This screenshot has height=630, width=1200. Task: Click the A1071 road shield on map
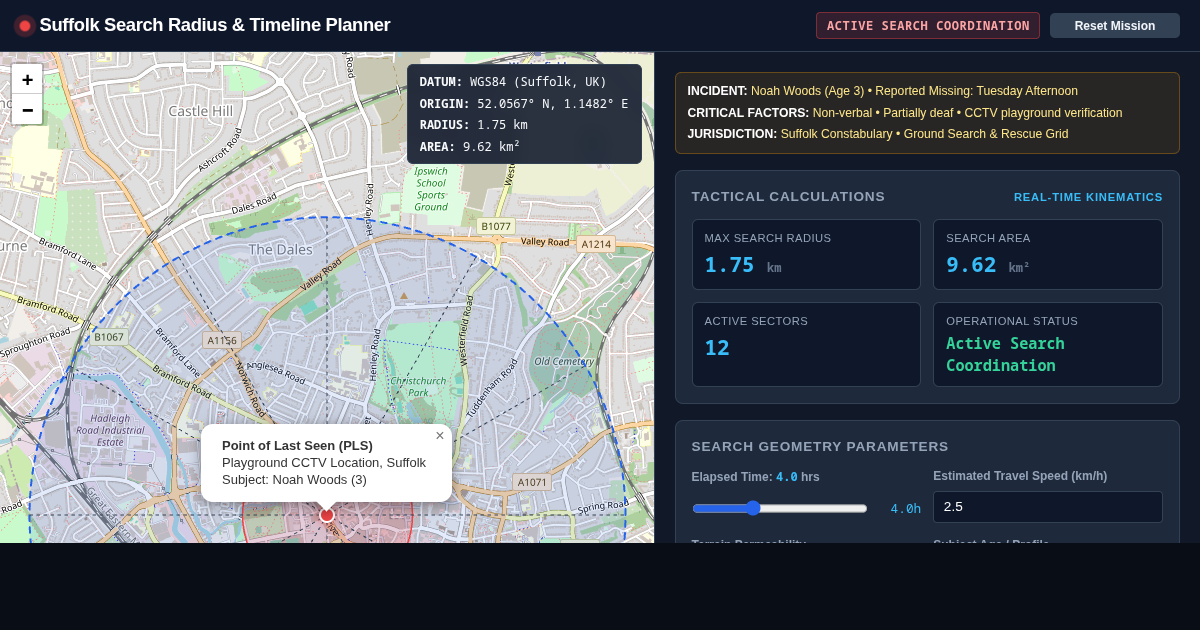tap(532, 482)
